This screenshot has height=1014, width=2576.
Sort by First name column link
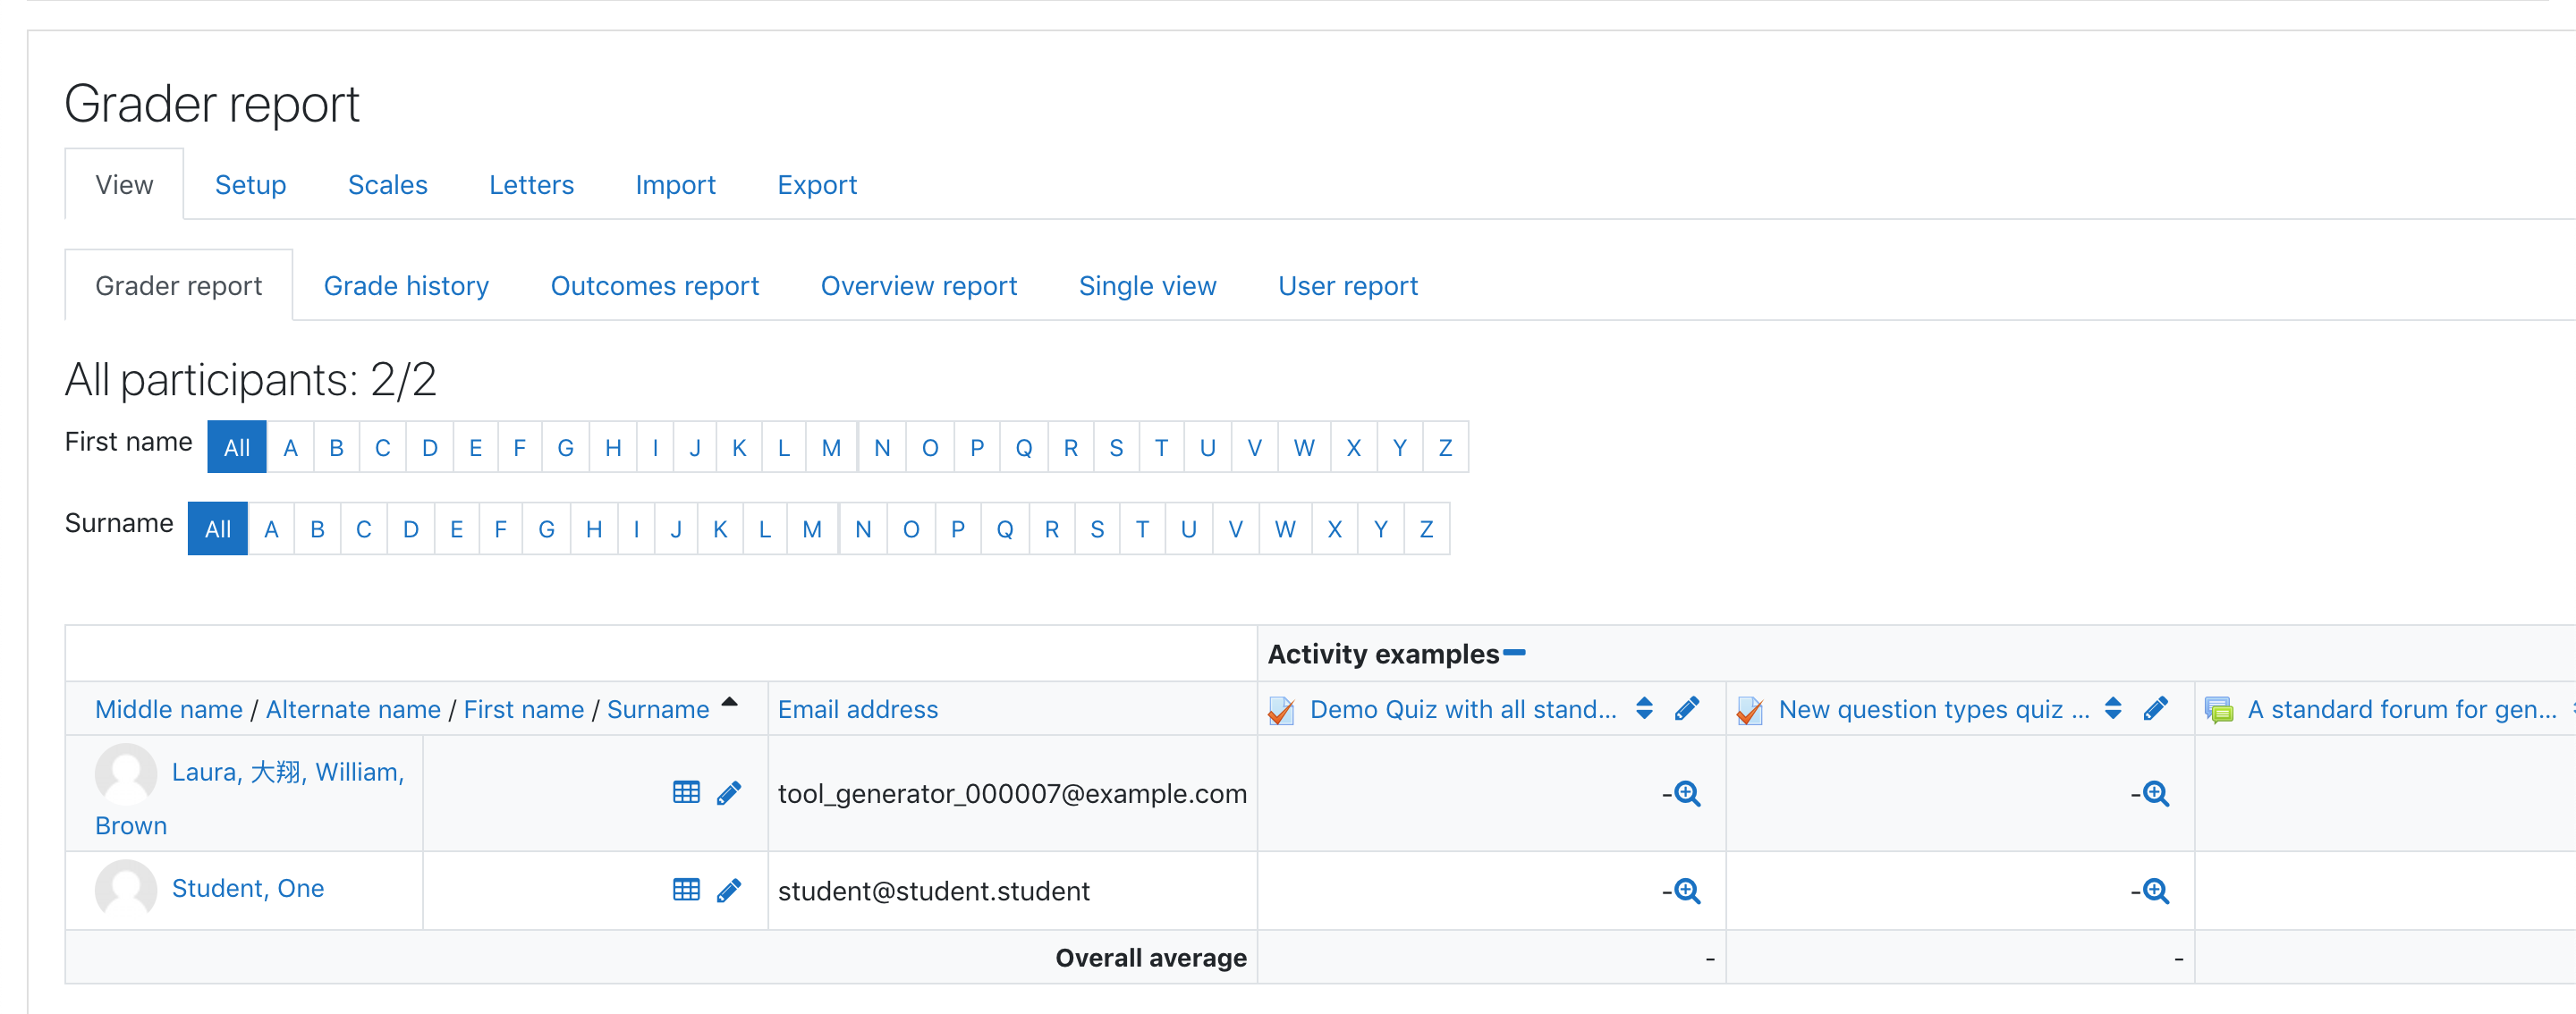coord(524,710)
